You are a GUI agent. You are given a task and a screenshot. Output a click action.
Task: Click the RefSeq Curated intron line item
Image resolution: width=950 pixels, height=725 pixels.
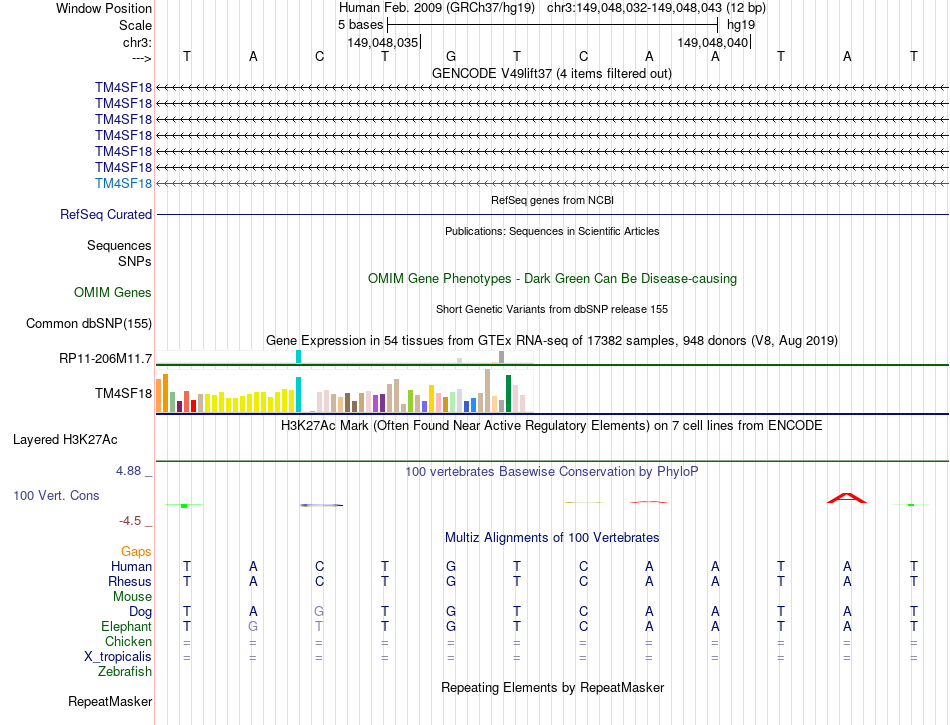point(553,214)
